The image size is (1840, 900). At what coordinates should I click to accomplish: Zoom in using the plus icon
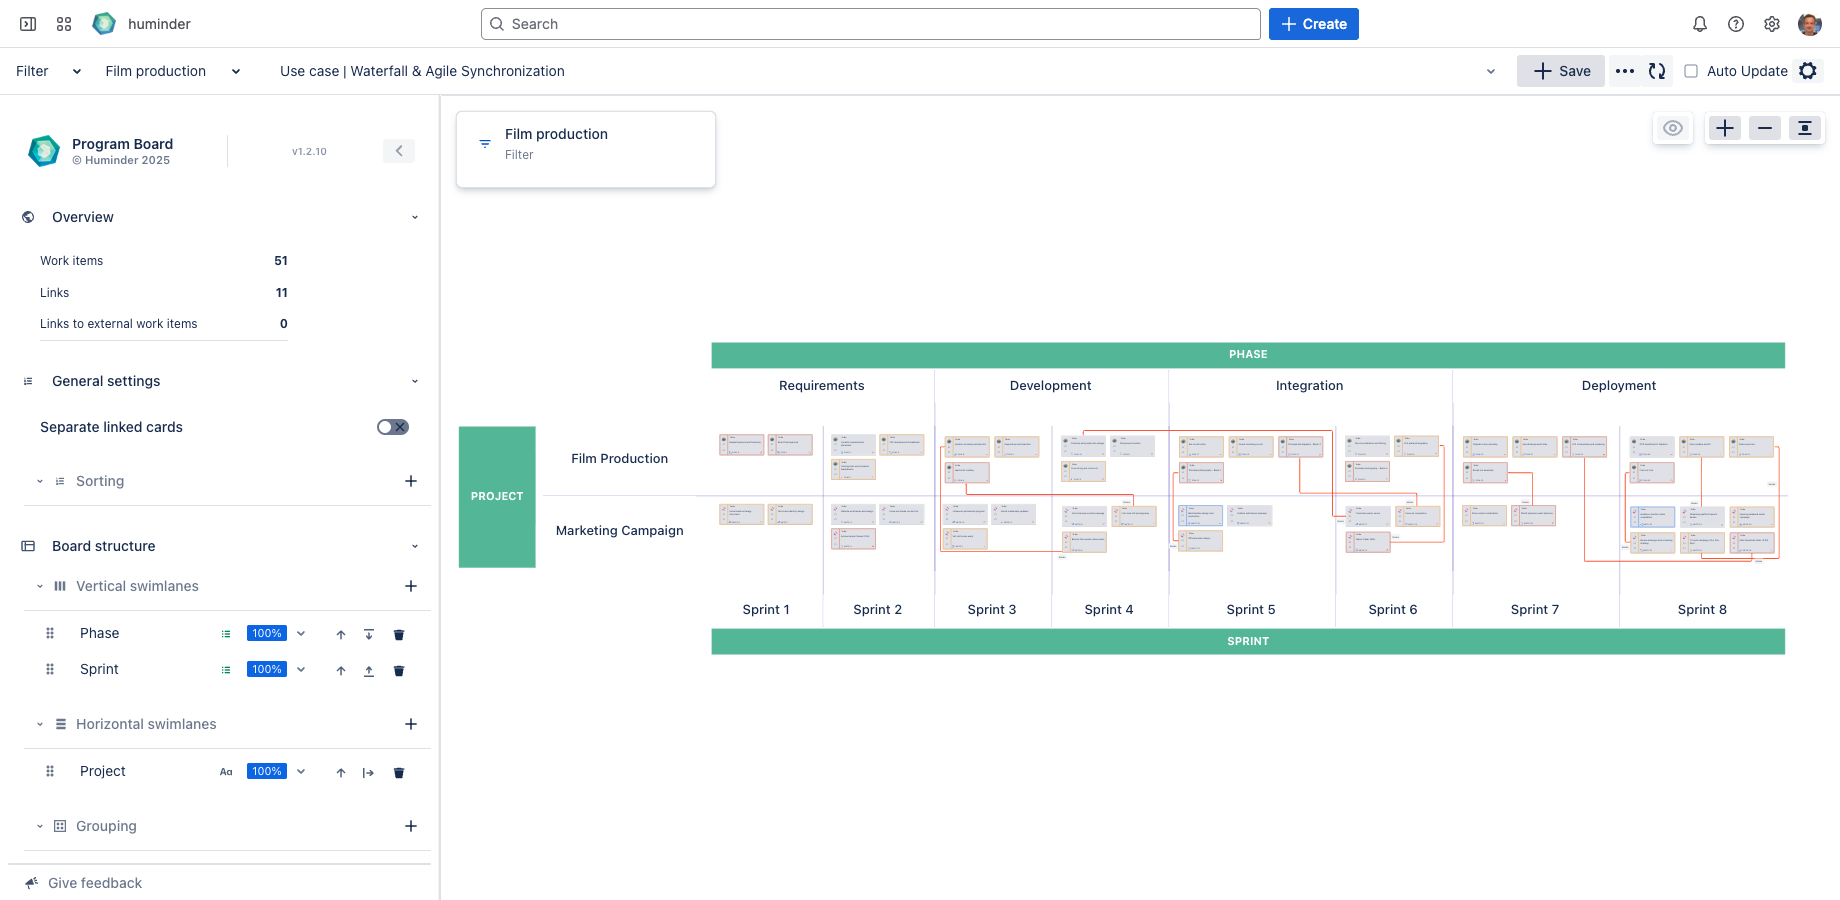pyautogui.click(x=1724, y=128)
